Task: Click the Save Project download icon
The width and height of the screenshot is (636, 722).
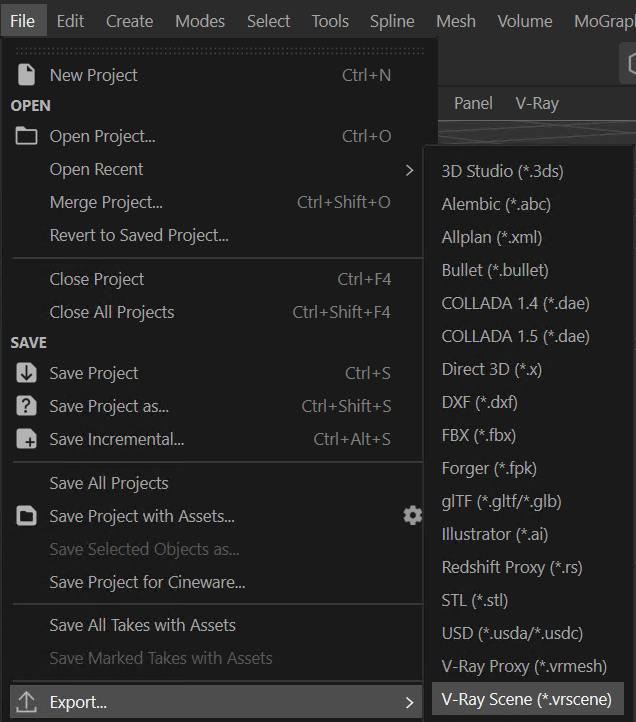Action: [x=27, y=373]
